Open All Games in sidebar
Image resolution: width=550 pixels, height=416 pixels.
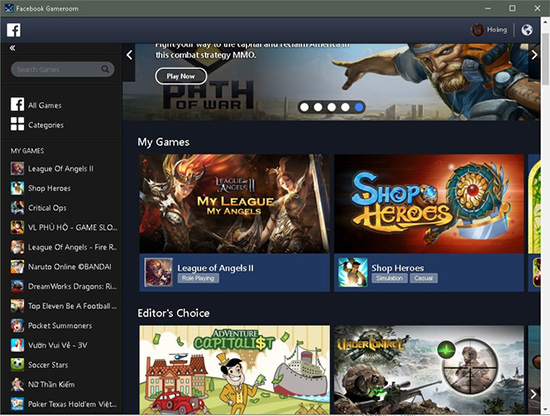pos(36,105)
